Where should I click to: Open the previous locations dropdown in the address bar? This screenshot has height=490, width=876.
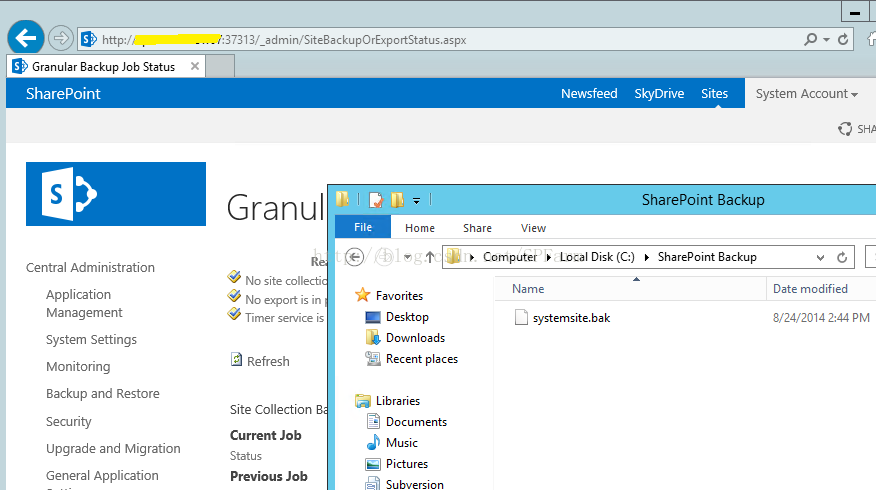point(820,258)
